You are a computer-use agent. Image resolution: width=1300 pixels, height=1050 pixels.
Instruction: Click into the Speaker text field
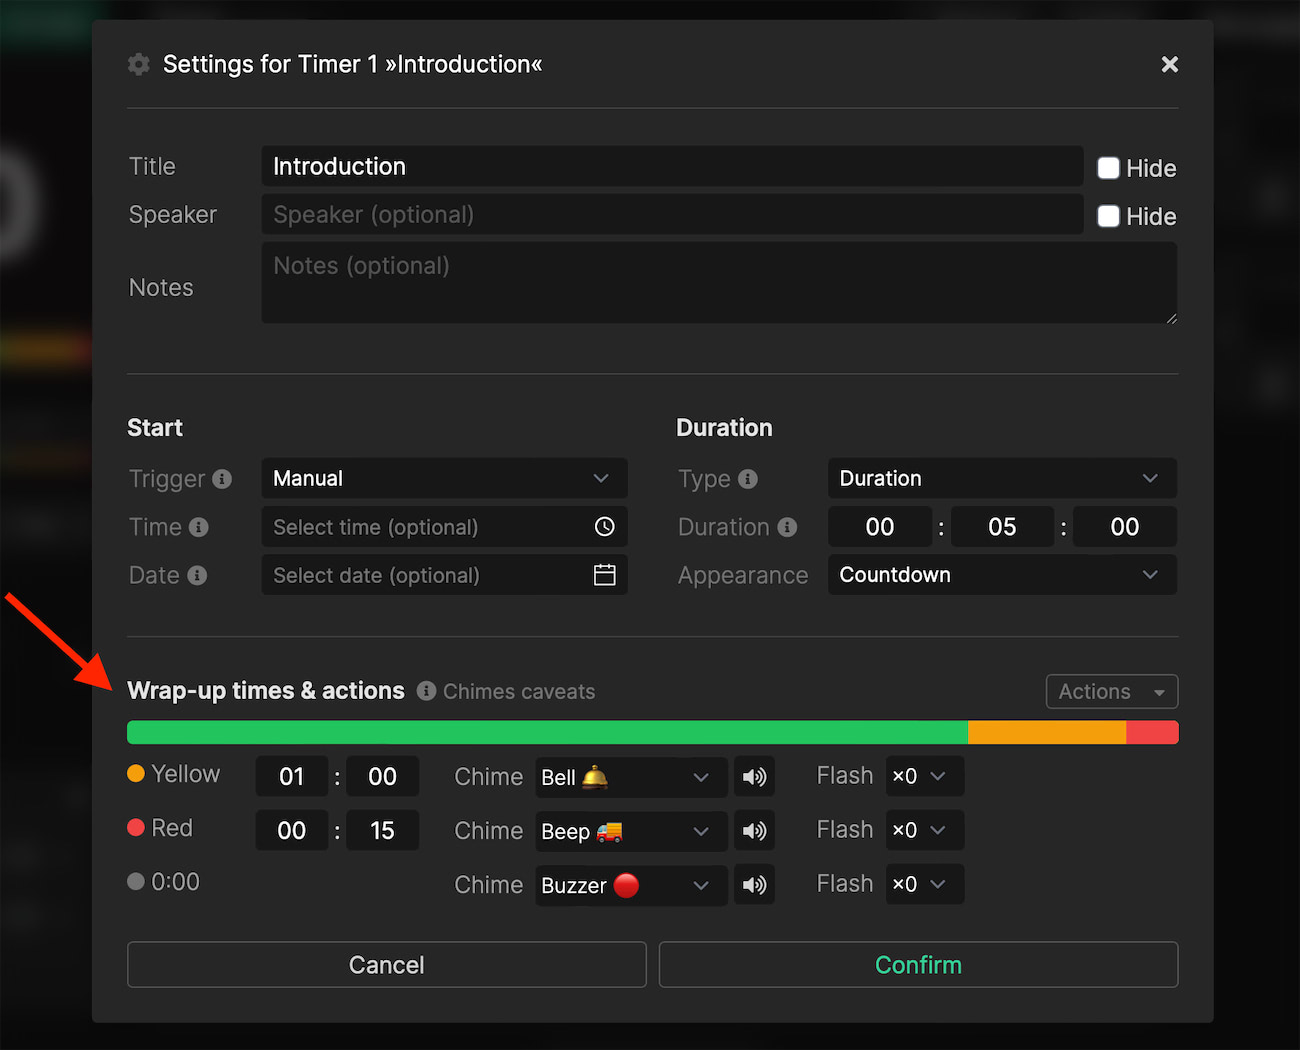pyautogui.click(x=671, y=215)
